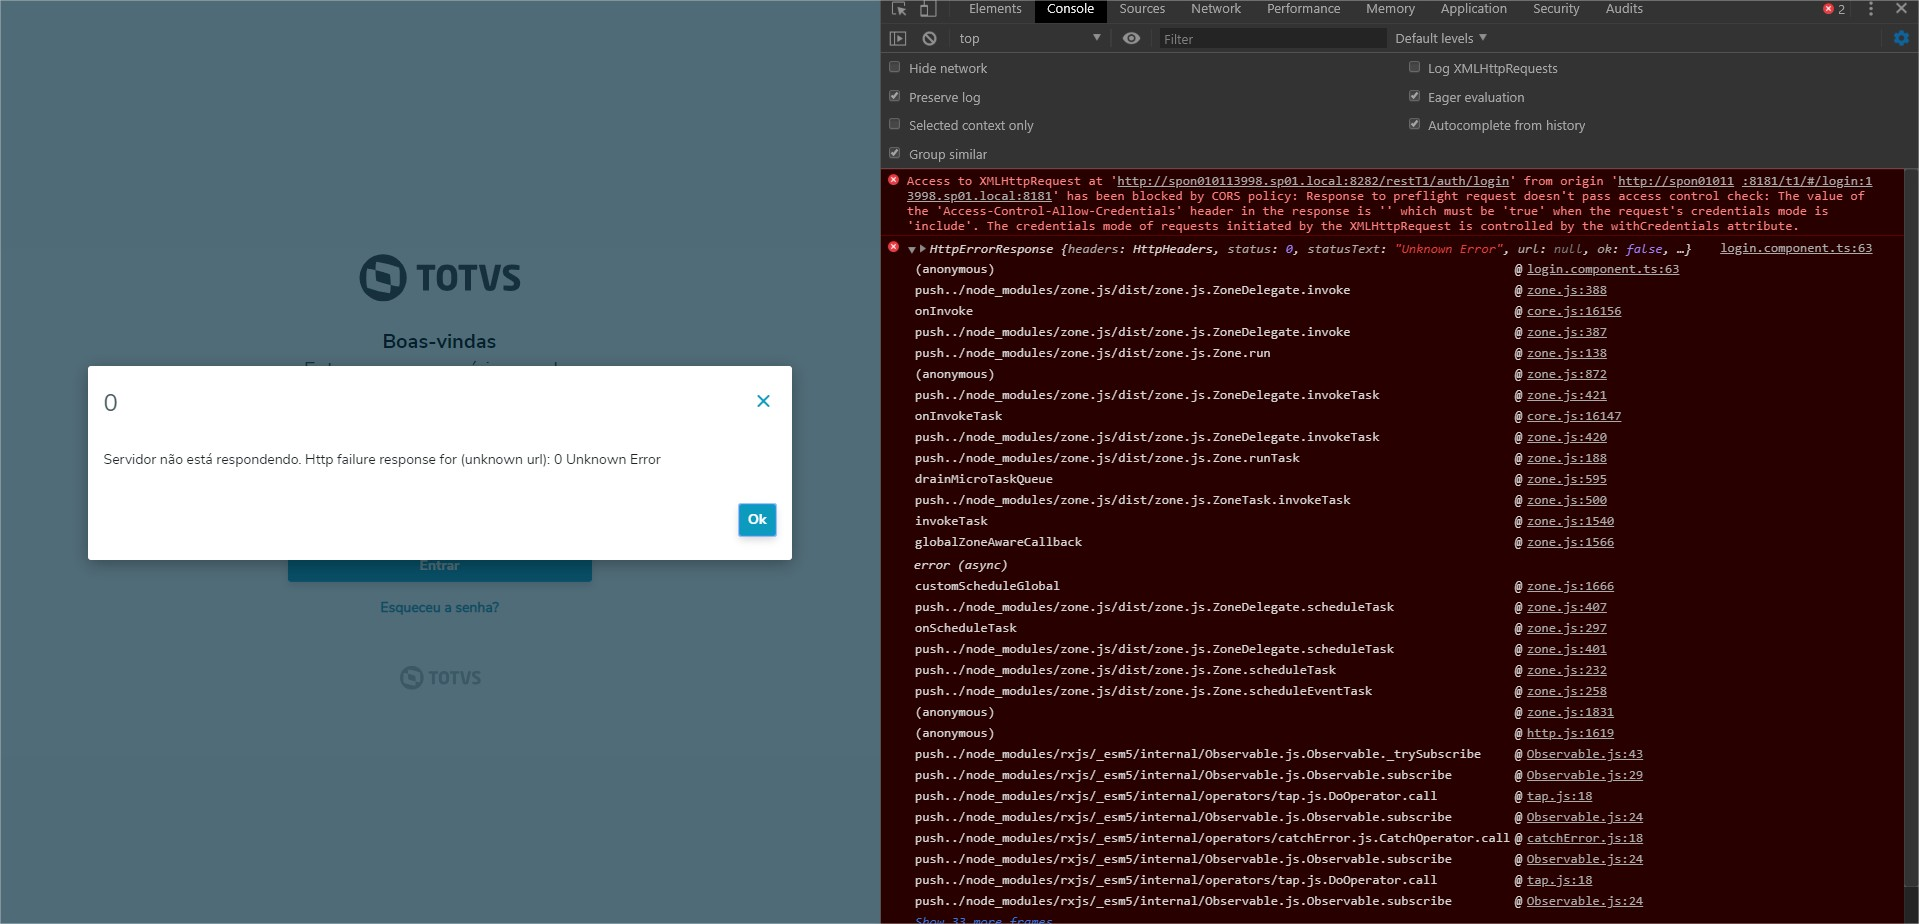Toggle the Hide network checkbox
The width and height of the screenshot is (1919, 924).
click(x=895, y=67)
